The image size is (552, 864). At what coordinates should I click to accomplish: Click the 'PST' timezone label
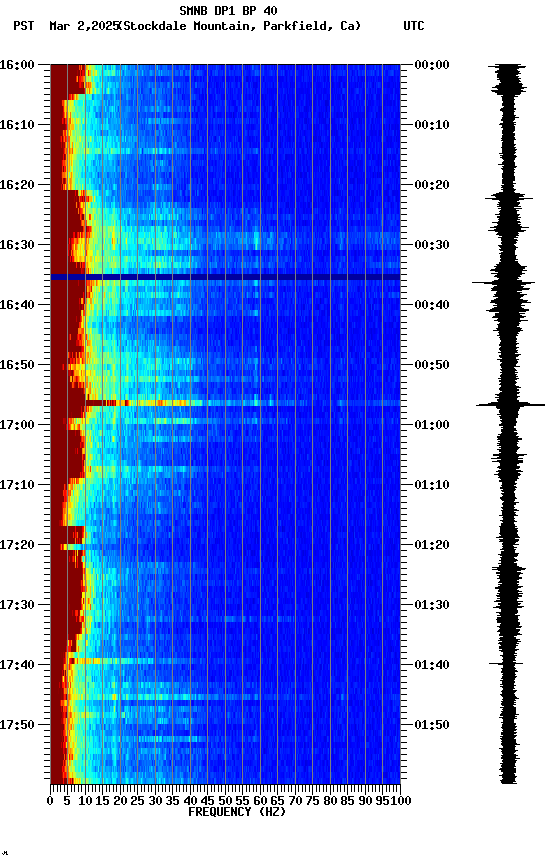pyautogui.click(x=24, y=26)
